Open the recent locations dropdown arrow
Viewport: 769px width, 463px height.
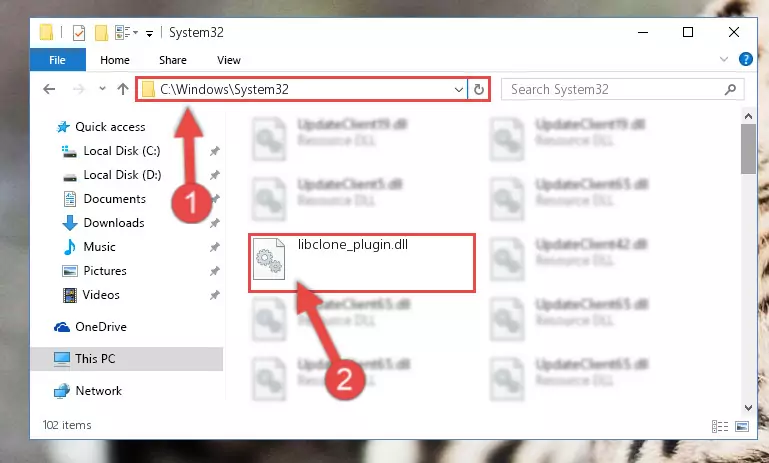point(102,89)
